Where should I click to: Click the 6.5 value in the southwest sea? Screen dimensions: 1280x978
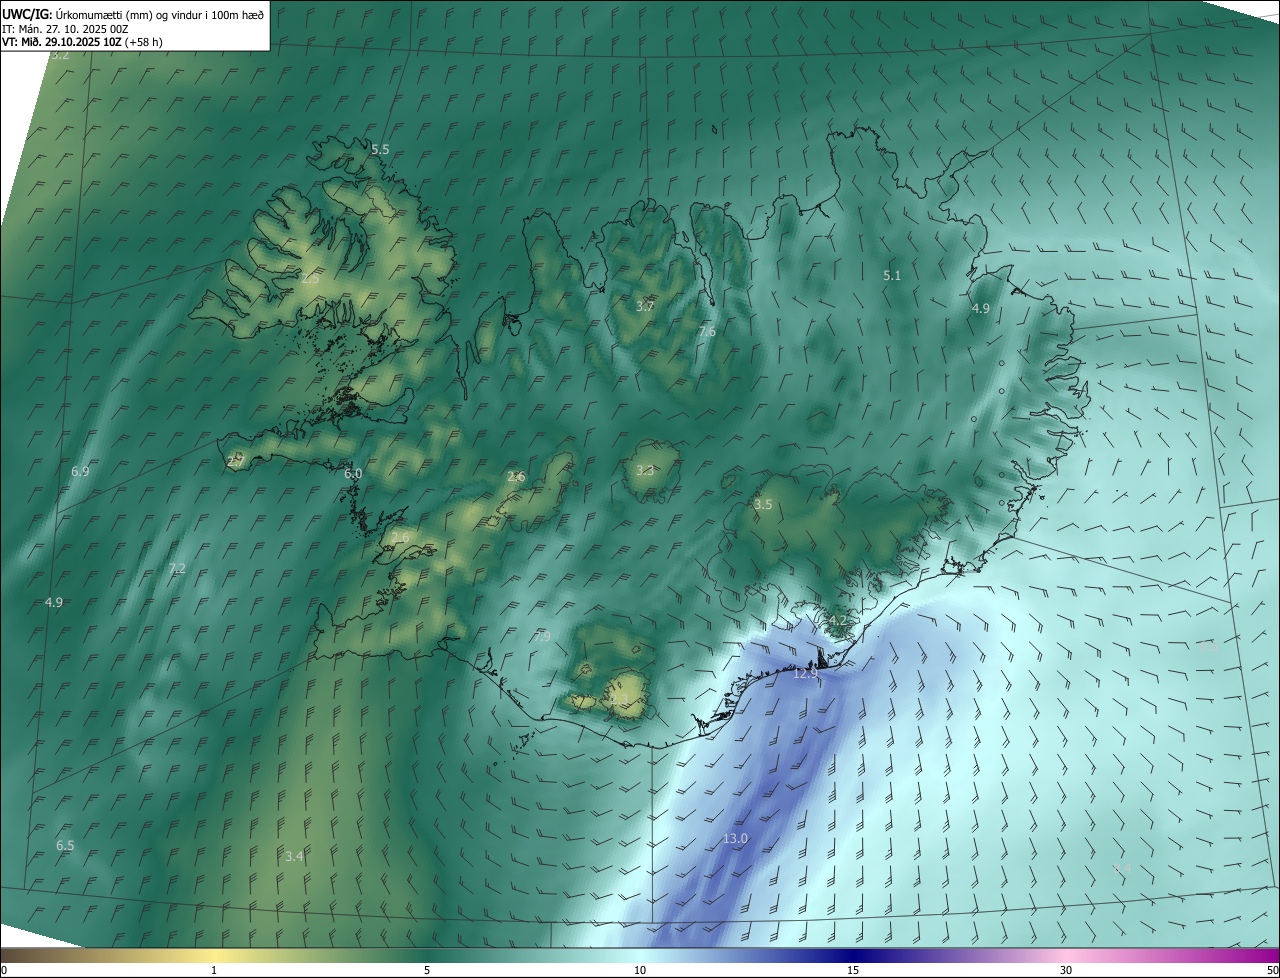click(x=65, y=845)
